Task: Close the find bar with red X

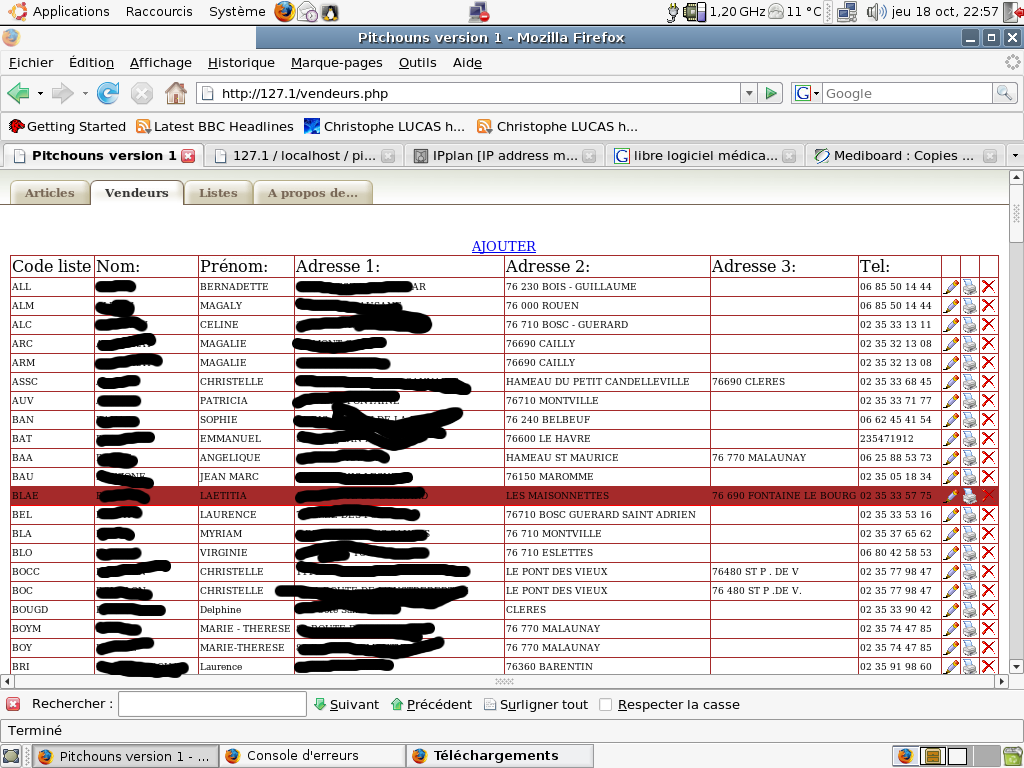Action: pos(13,704)
